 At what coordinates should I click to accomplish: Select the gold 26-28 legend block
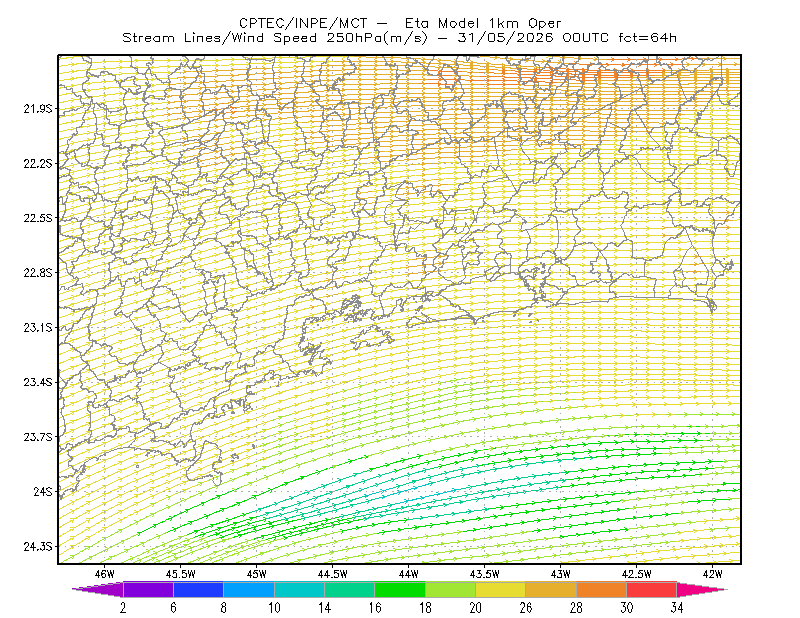551,589
